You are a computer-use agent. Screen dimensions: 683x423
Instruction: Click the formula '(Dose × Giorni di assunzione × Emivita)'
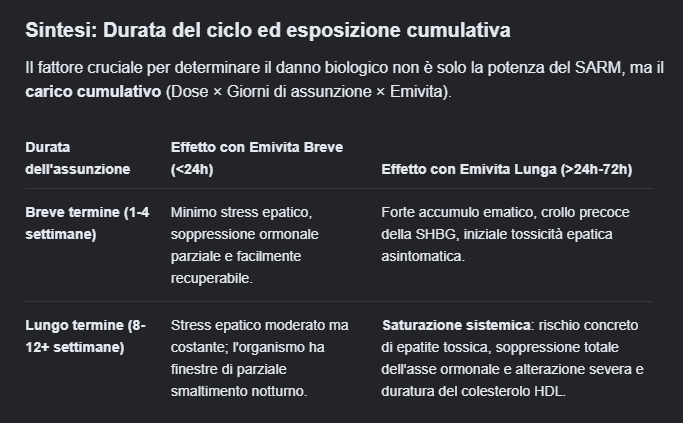[x=308, y=91]
